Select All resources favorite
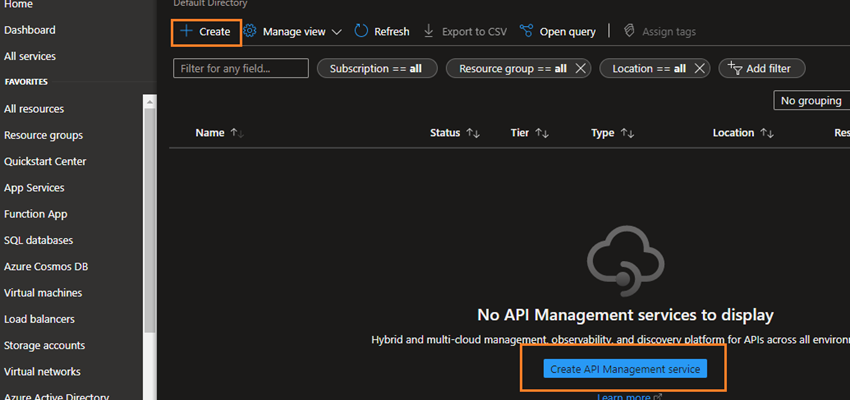The height and width of the screenshot is (400, 850). [34, 109]
